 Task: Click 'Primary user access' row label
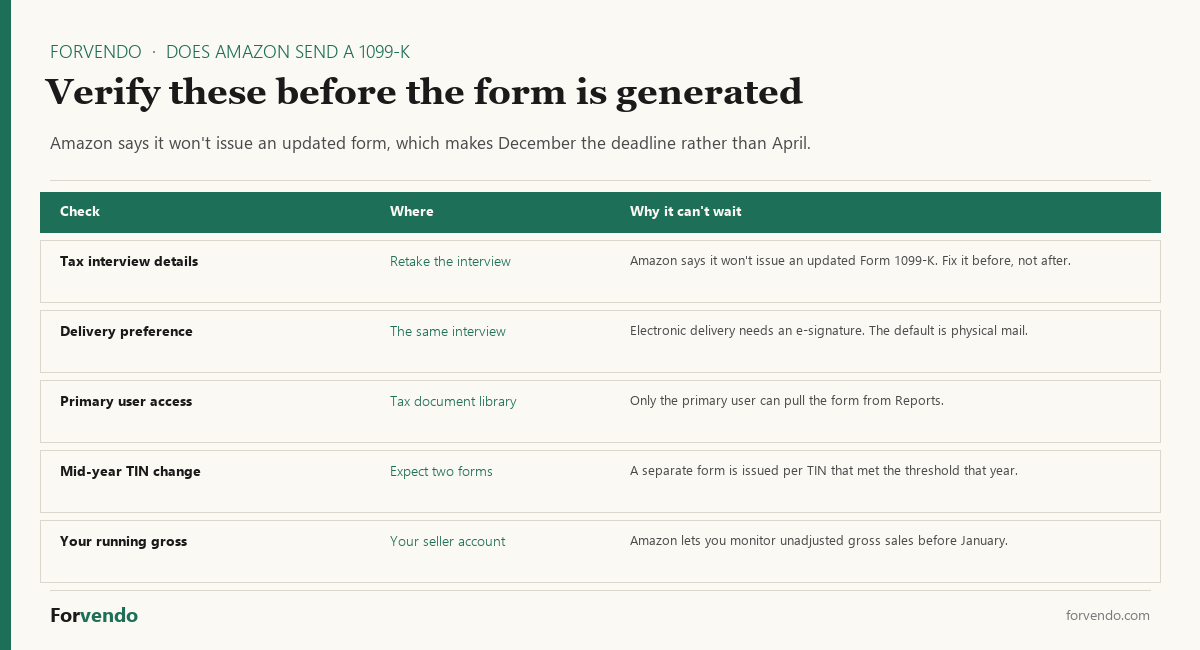point(126,401)
